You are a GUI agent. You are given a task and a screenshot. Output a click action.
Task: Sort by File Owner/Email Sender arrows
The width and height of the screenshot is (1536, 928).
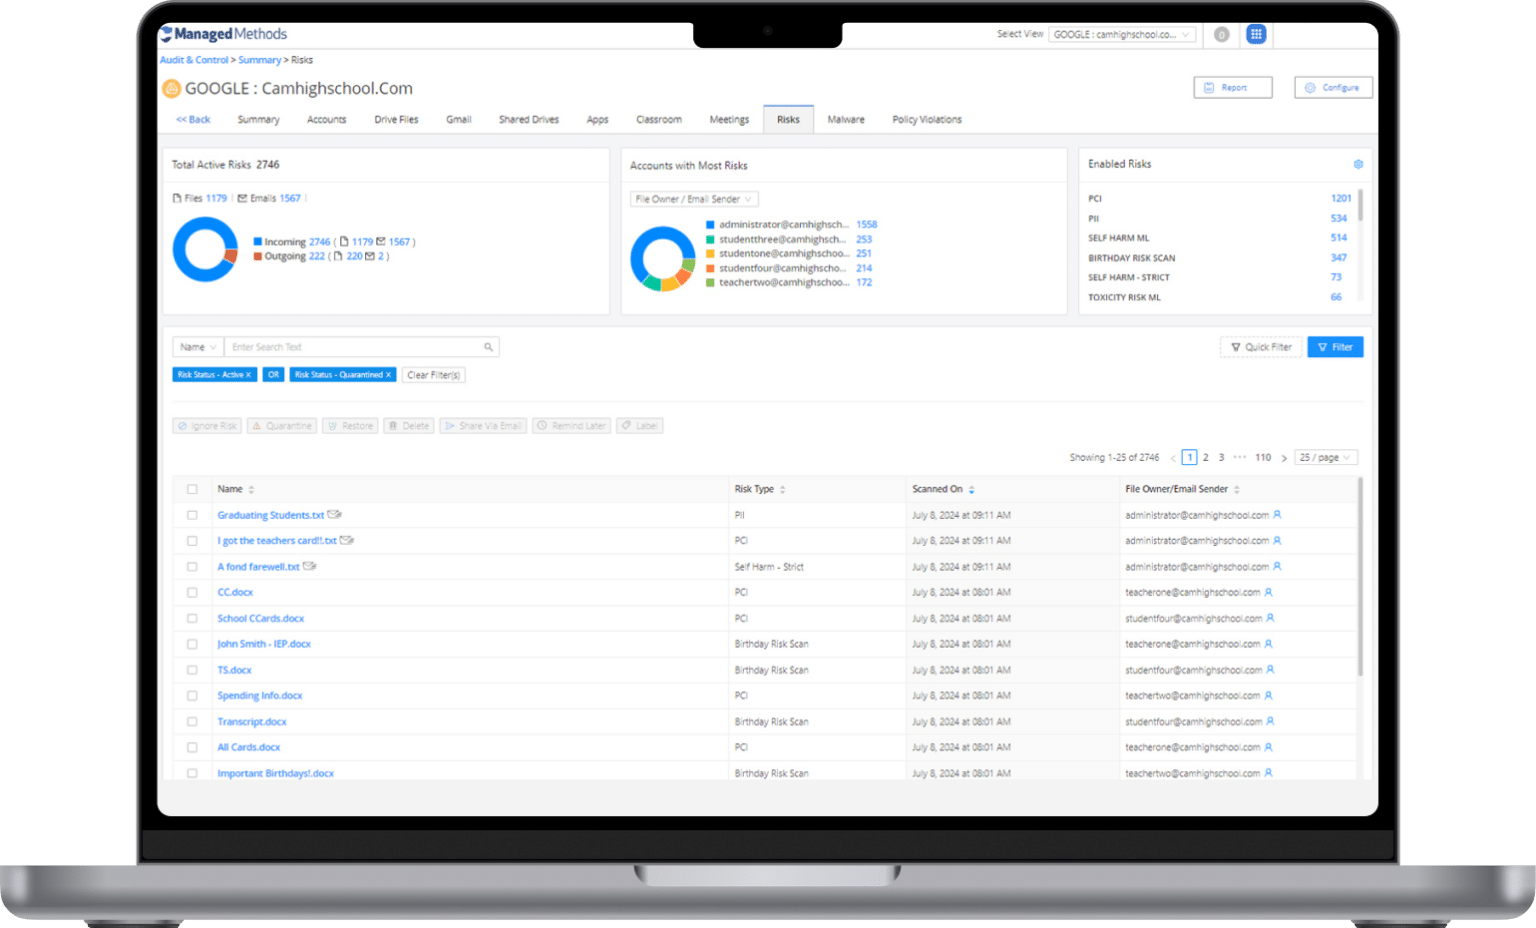1236,489
